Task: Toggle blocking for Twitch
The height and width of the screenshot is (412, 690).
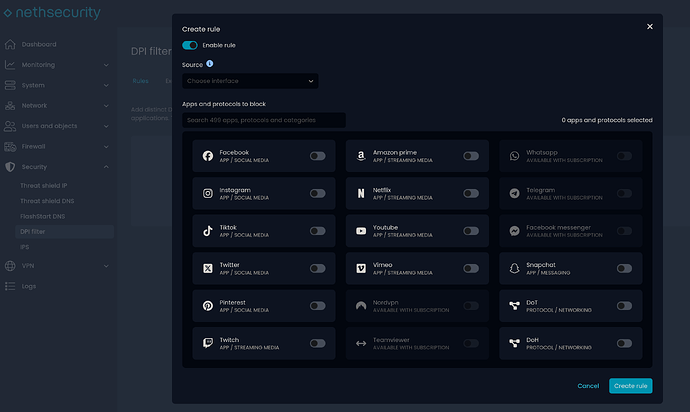Action: [317, 343]
